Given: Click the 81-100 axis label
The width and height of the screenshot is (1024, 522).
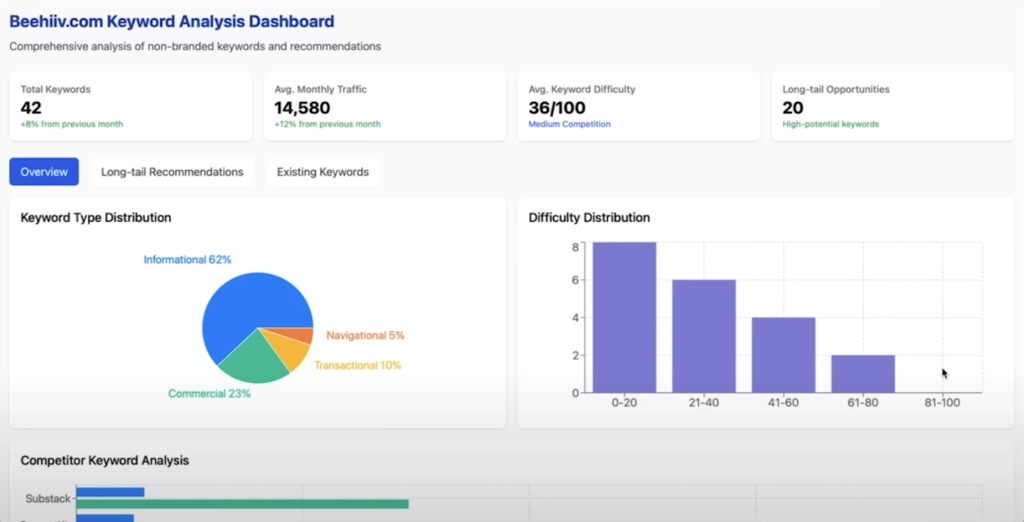Looking at the screenshot, I should (x=942, y=403).
